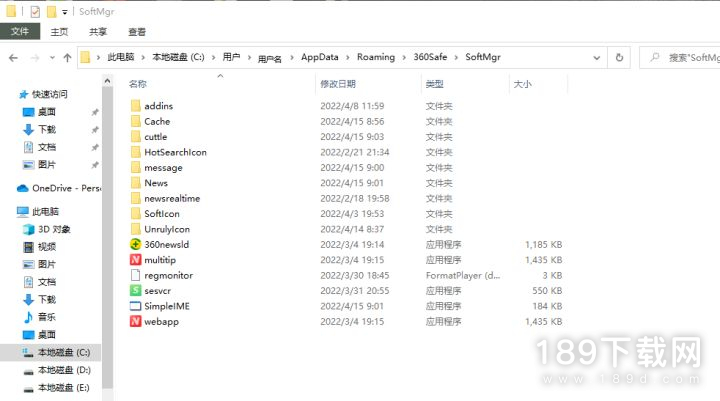Select the SimpleIME application icon
Image resolution: width=720 pixels, height=401 pixels.
pos(135,306)
